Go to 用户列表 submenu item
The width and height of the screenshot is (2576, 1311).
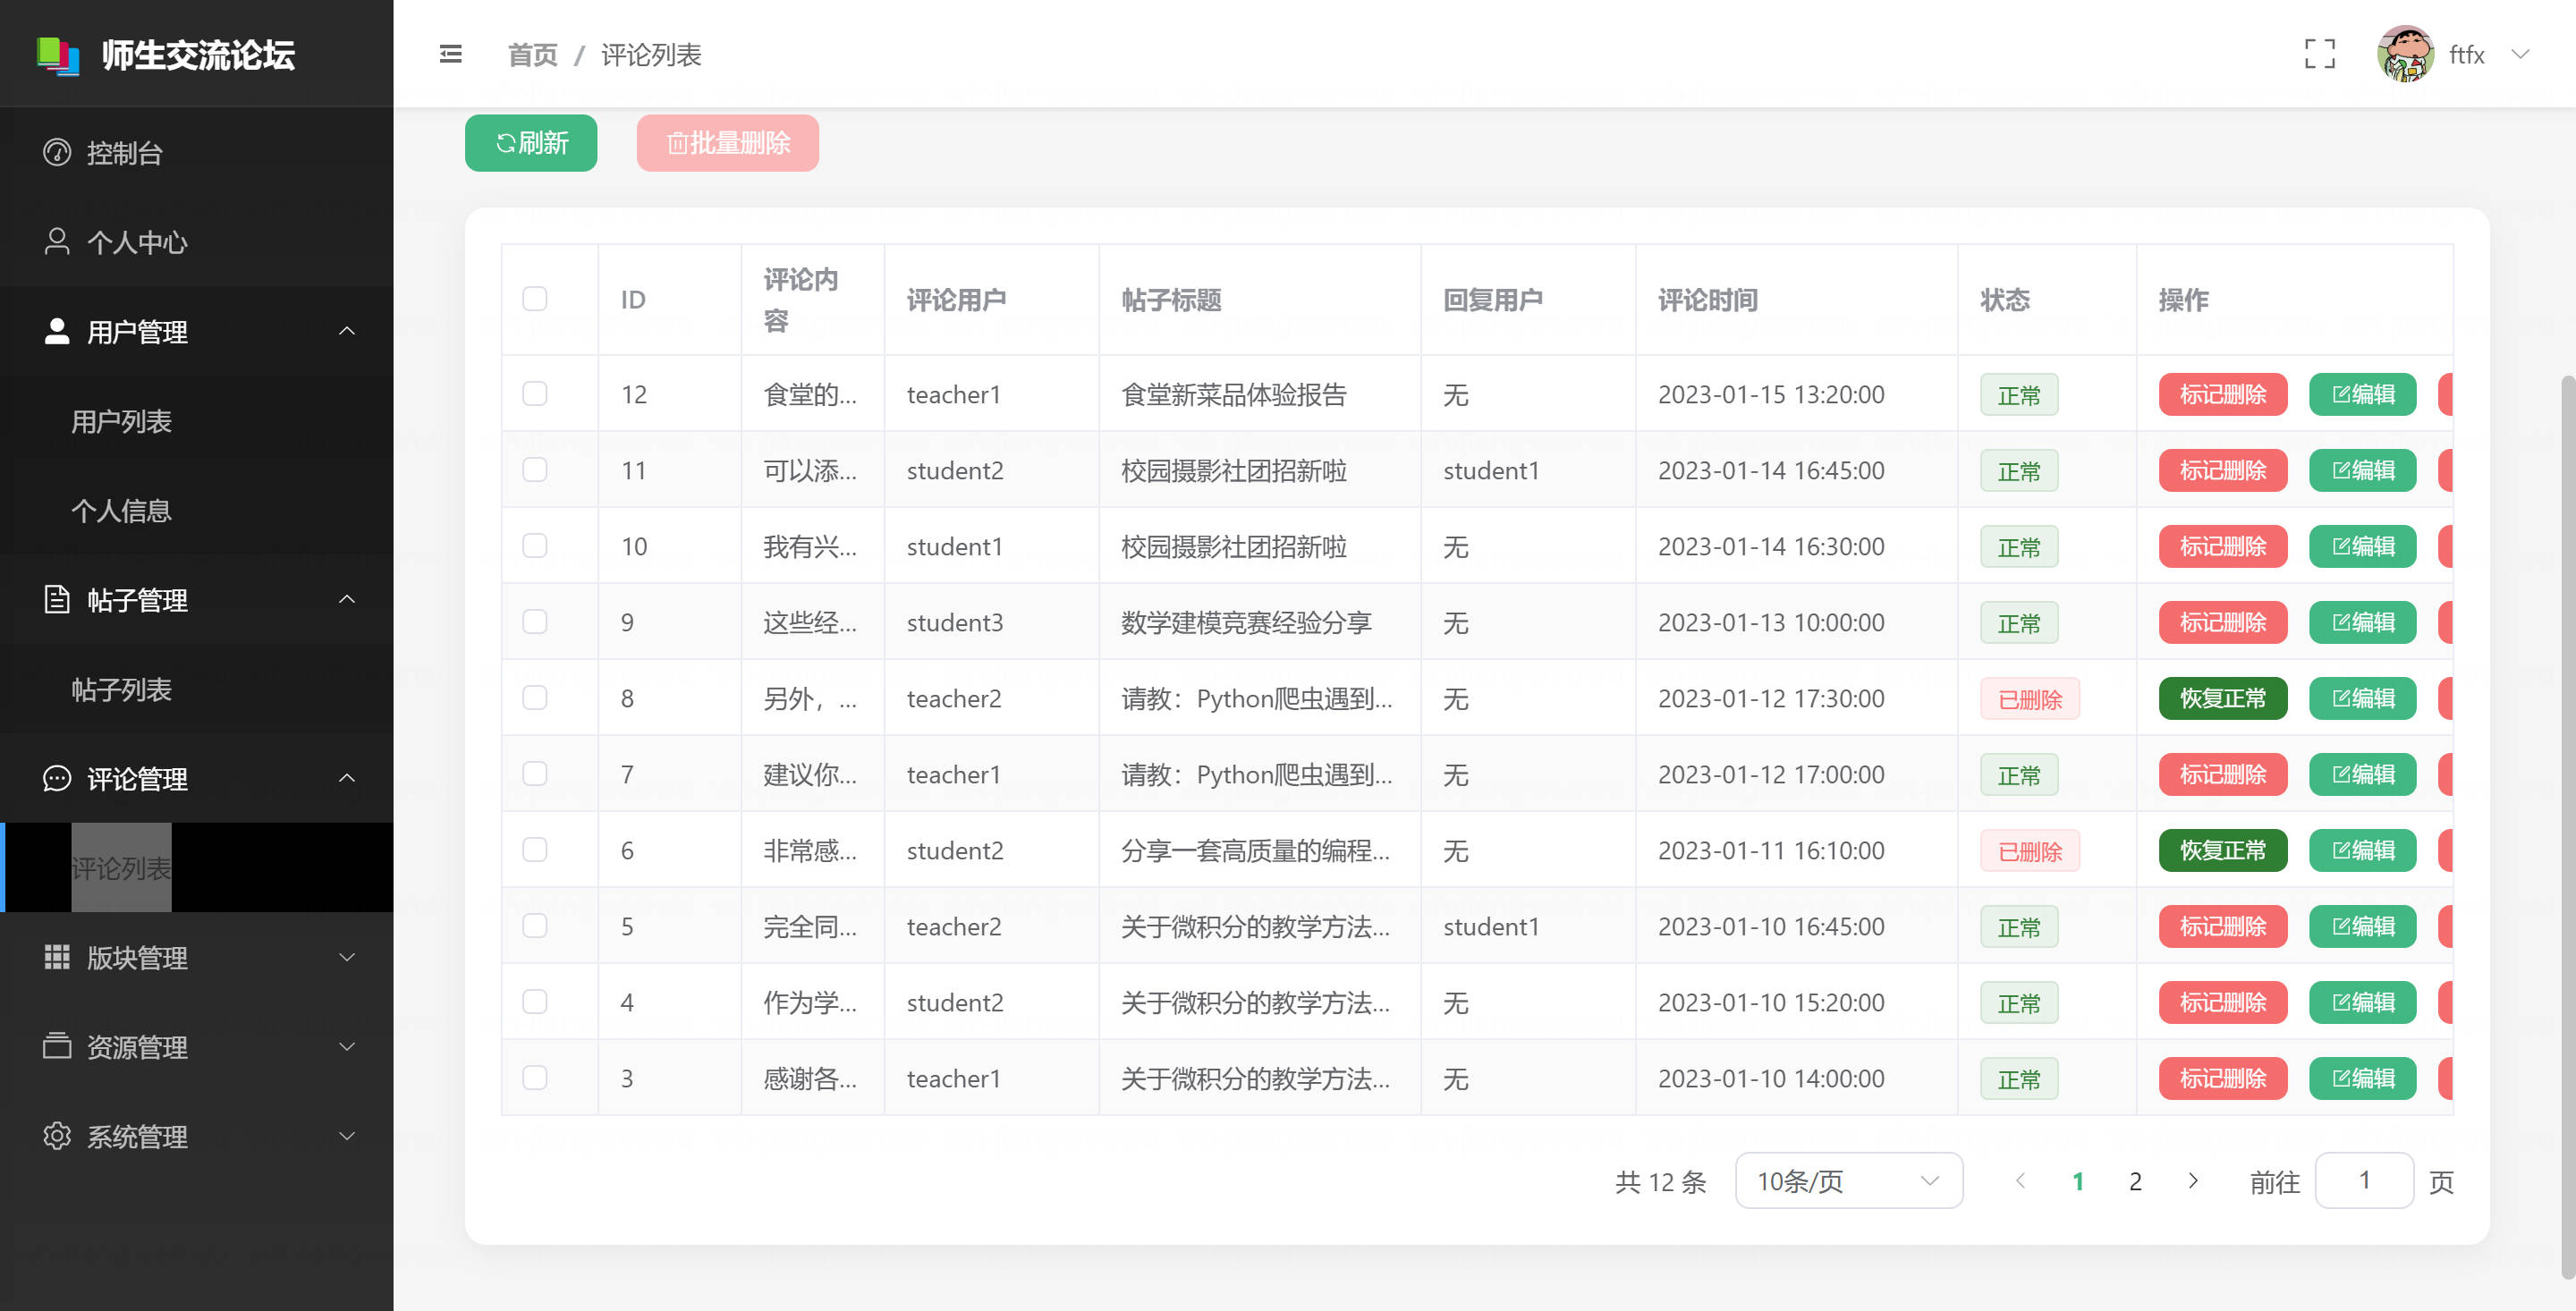(x=197, y=421)
